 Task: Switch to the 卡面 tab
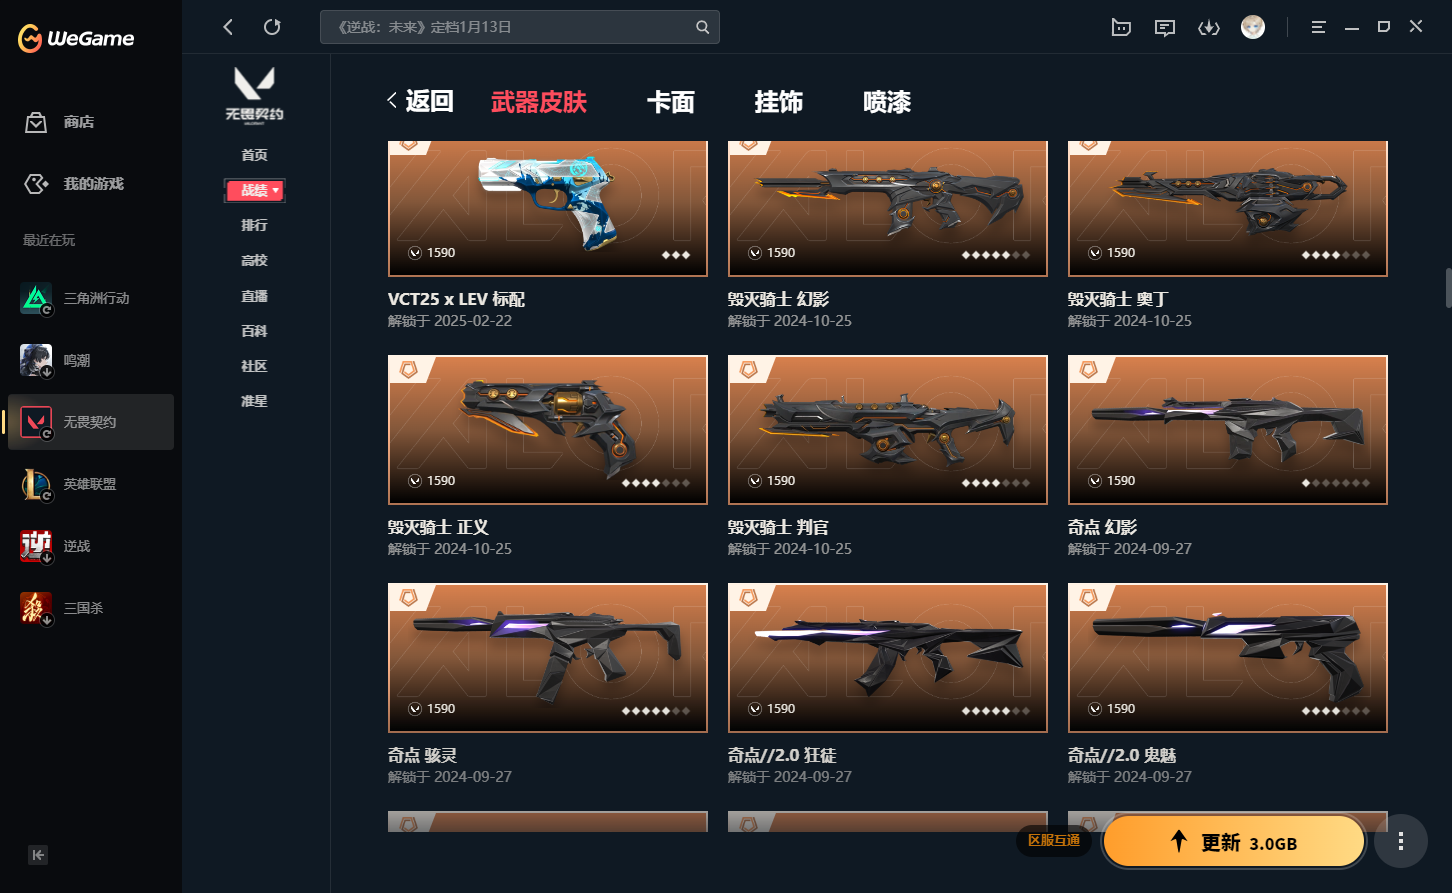click(x=670, y=102)
